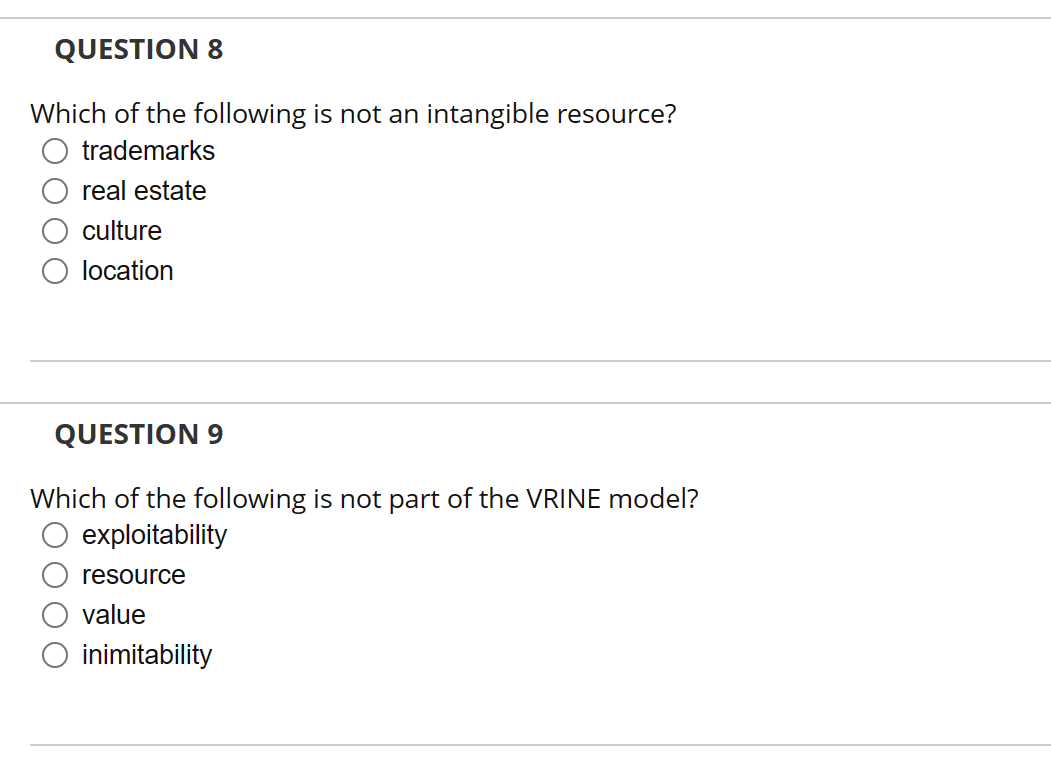Click the 'location' answer label text
The image size is (1051, 765).
tap(127, 271)
